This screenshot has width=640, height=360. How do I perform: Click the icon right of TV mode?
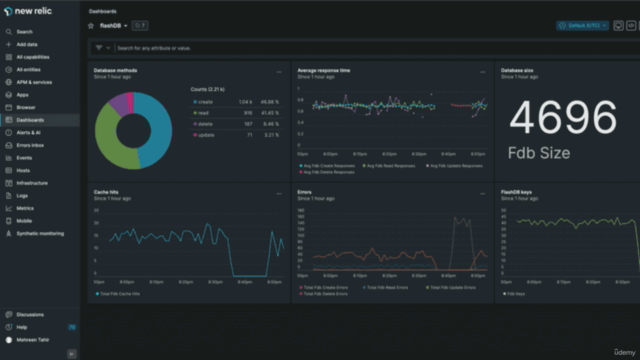pos(631,26)
